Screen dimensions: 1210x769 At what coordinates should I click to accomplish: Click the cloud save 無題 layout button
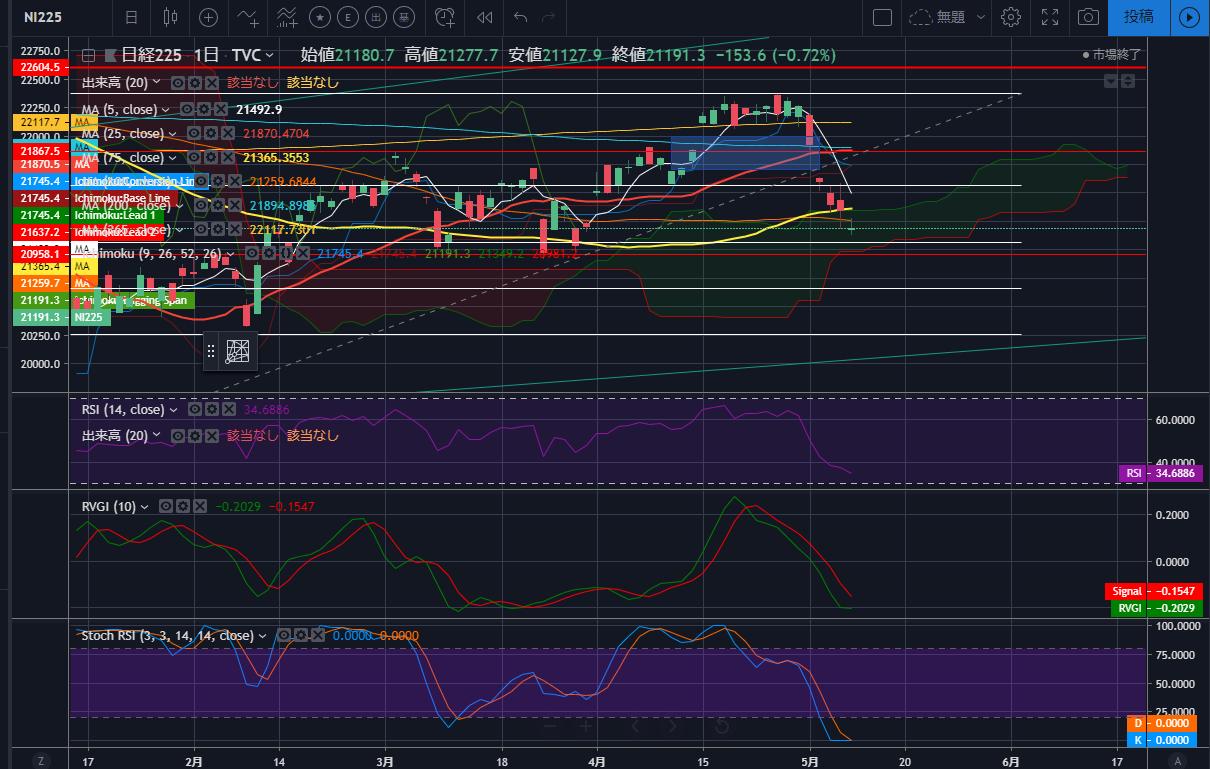(937, 17)
